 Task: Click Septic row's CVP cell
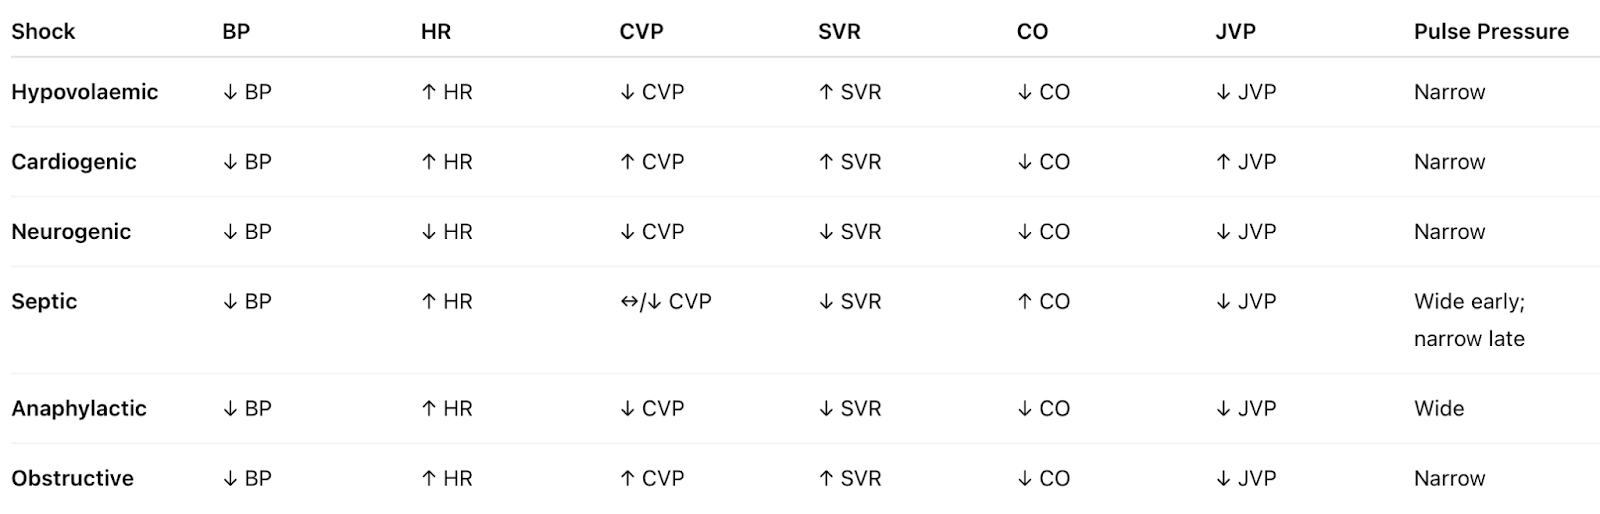click(665, 302)
